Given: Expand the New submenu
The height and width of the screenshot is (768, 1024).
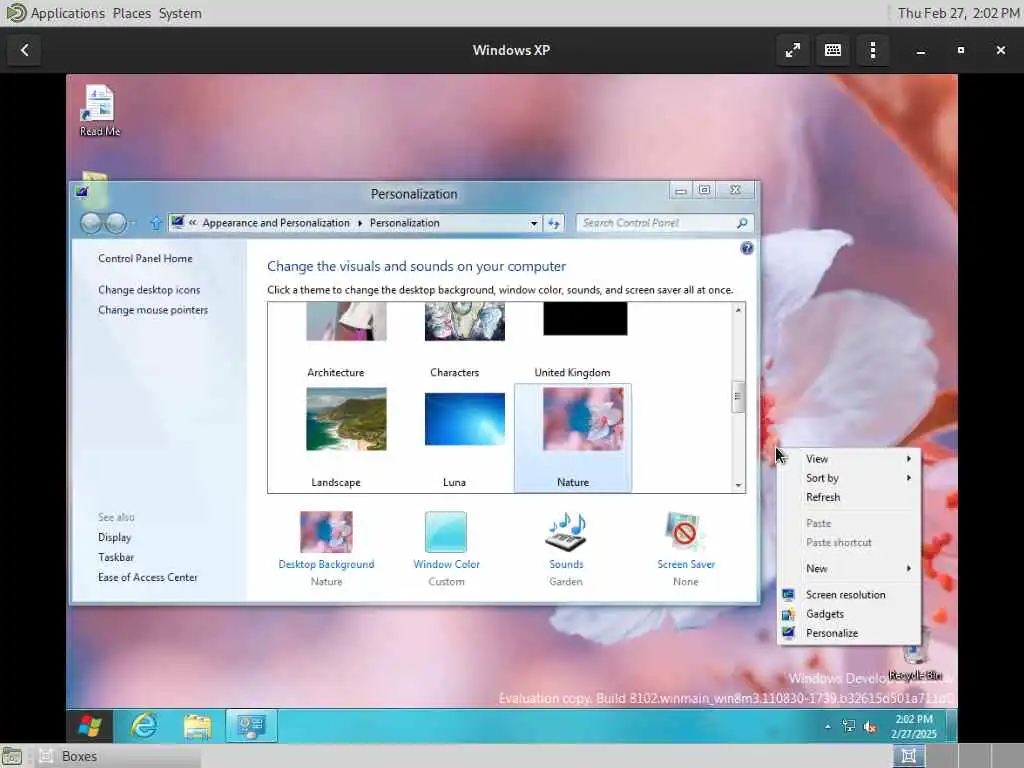Looking at the screenshot, I should click(848, 568).
